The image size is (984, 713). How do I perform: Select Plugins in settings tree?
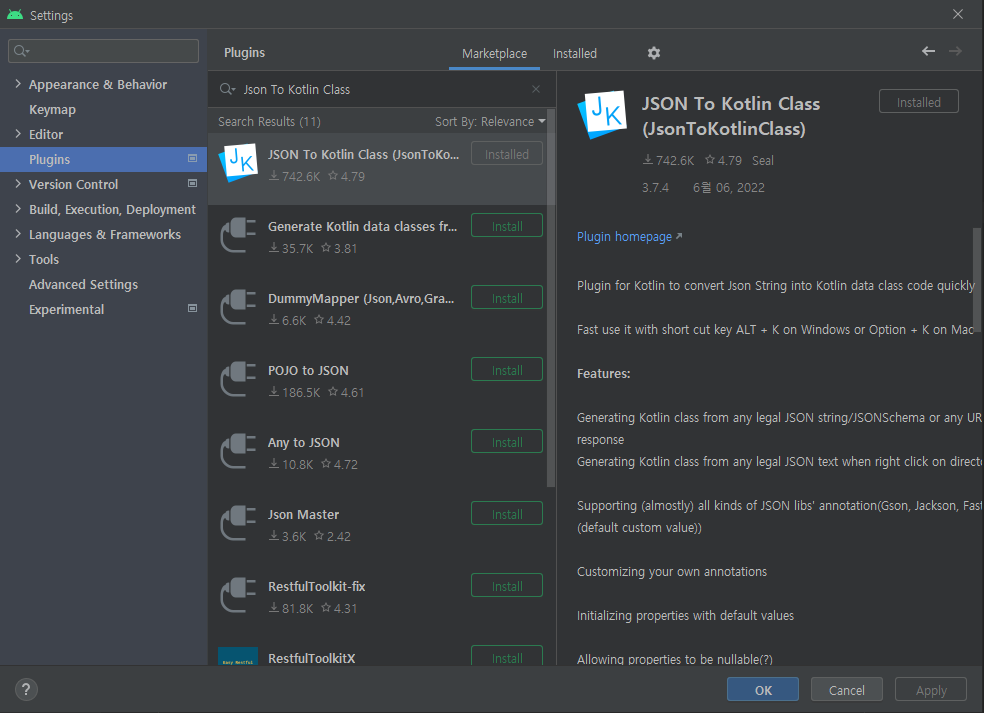(104, 159)
